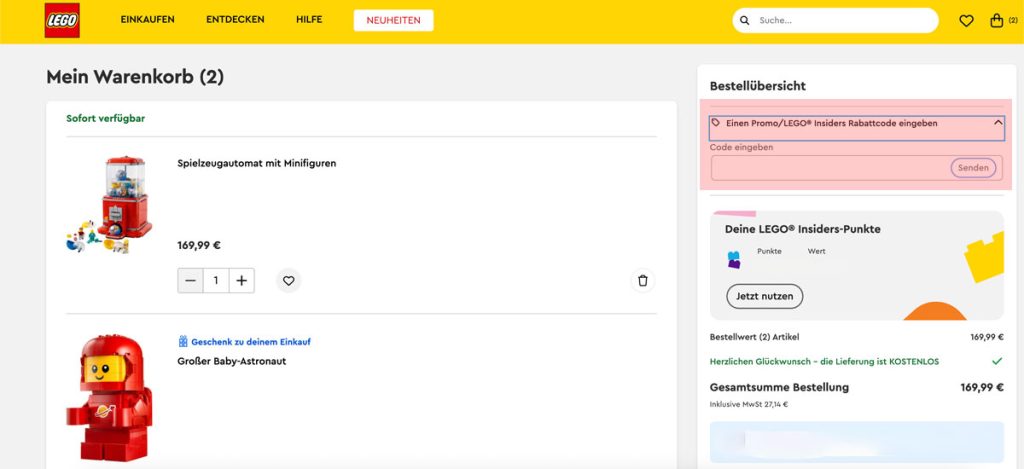Open the shopping bag cart icon
Screen dimensions: 1024x469
[x=996, y=21]
